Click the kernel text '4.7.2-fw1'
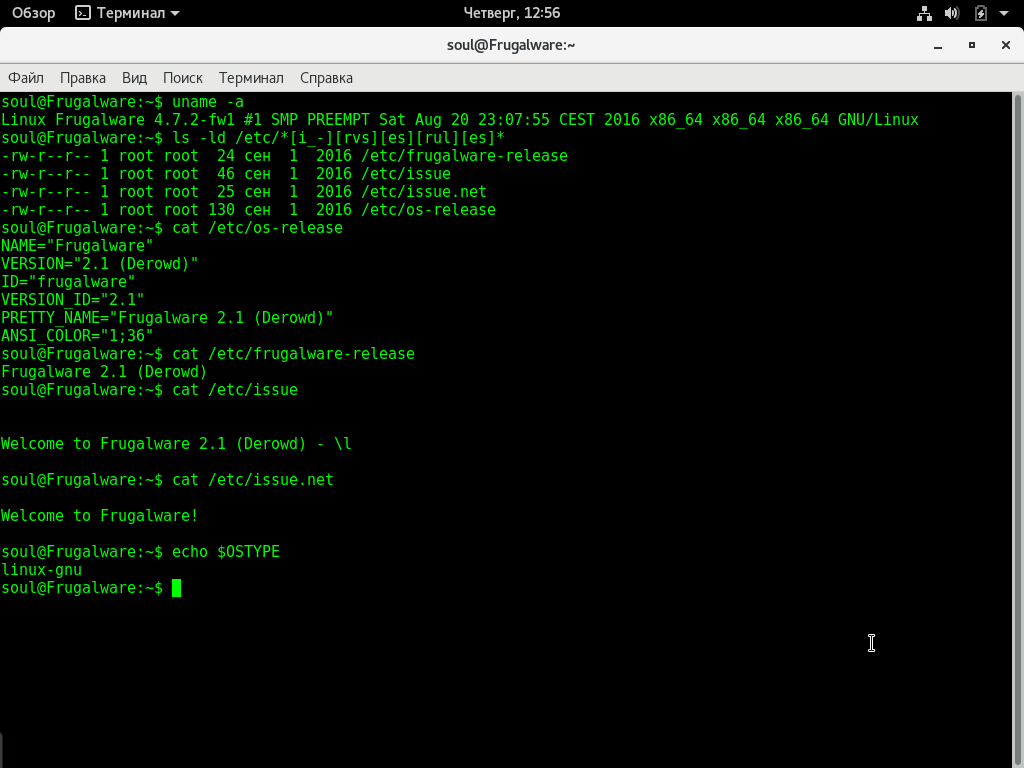The width and height of the screenshot is (1024, 768). pos(194,120)
